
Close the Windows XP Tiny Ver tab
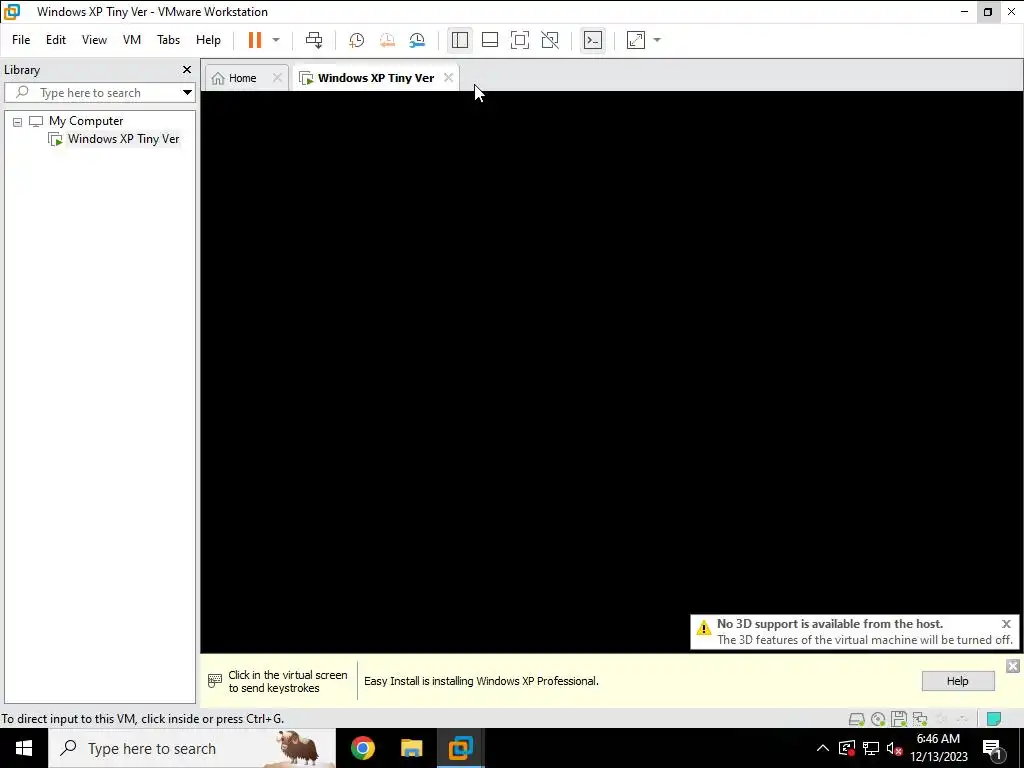(x=448, y=78)
